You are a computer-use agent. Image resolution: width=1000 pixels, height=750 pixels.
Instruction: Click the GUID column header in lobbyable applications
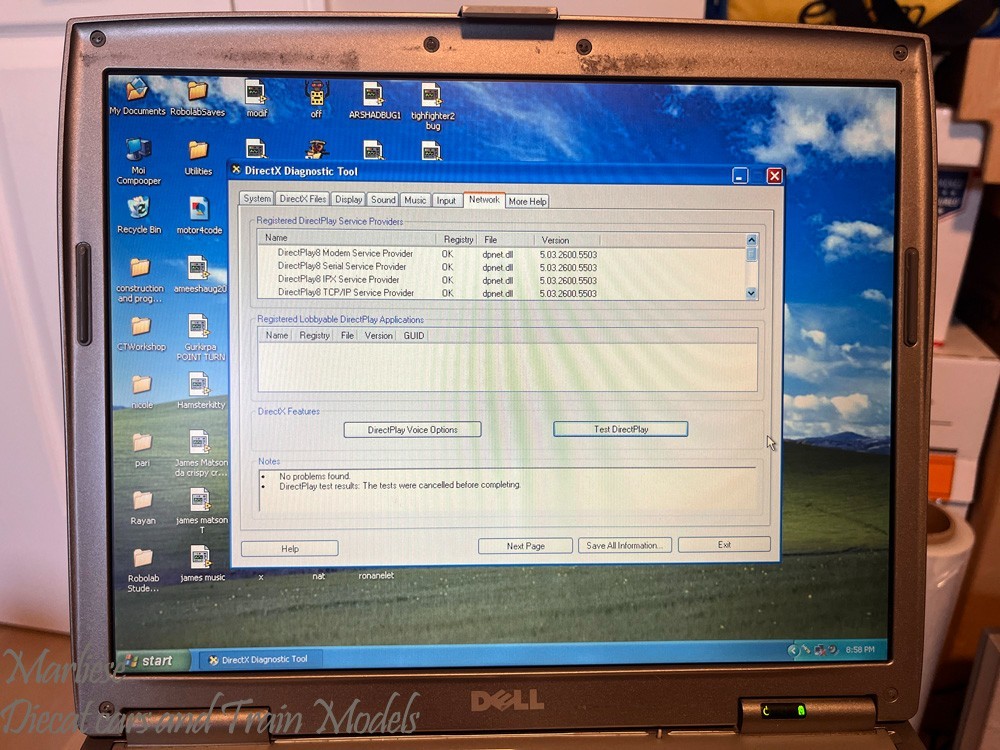(413, 335)
